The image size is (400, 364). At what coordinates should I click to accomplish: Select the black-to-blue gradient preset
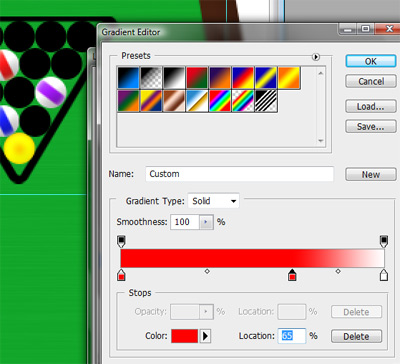click(128, 78)
